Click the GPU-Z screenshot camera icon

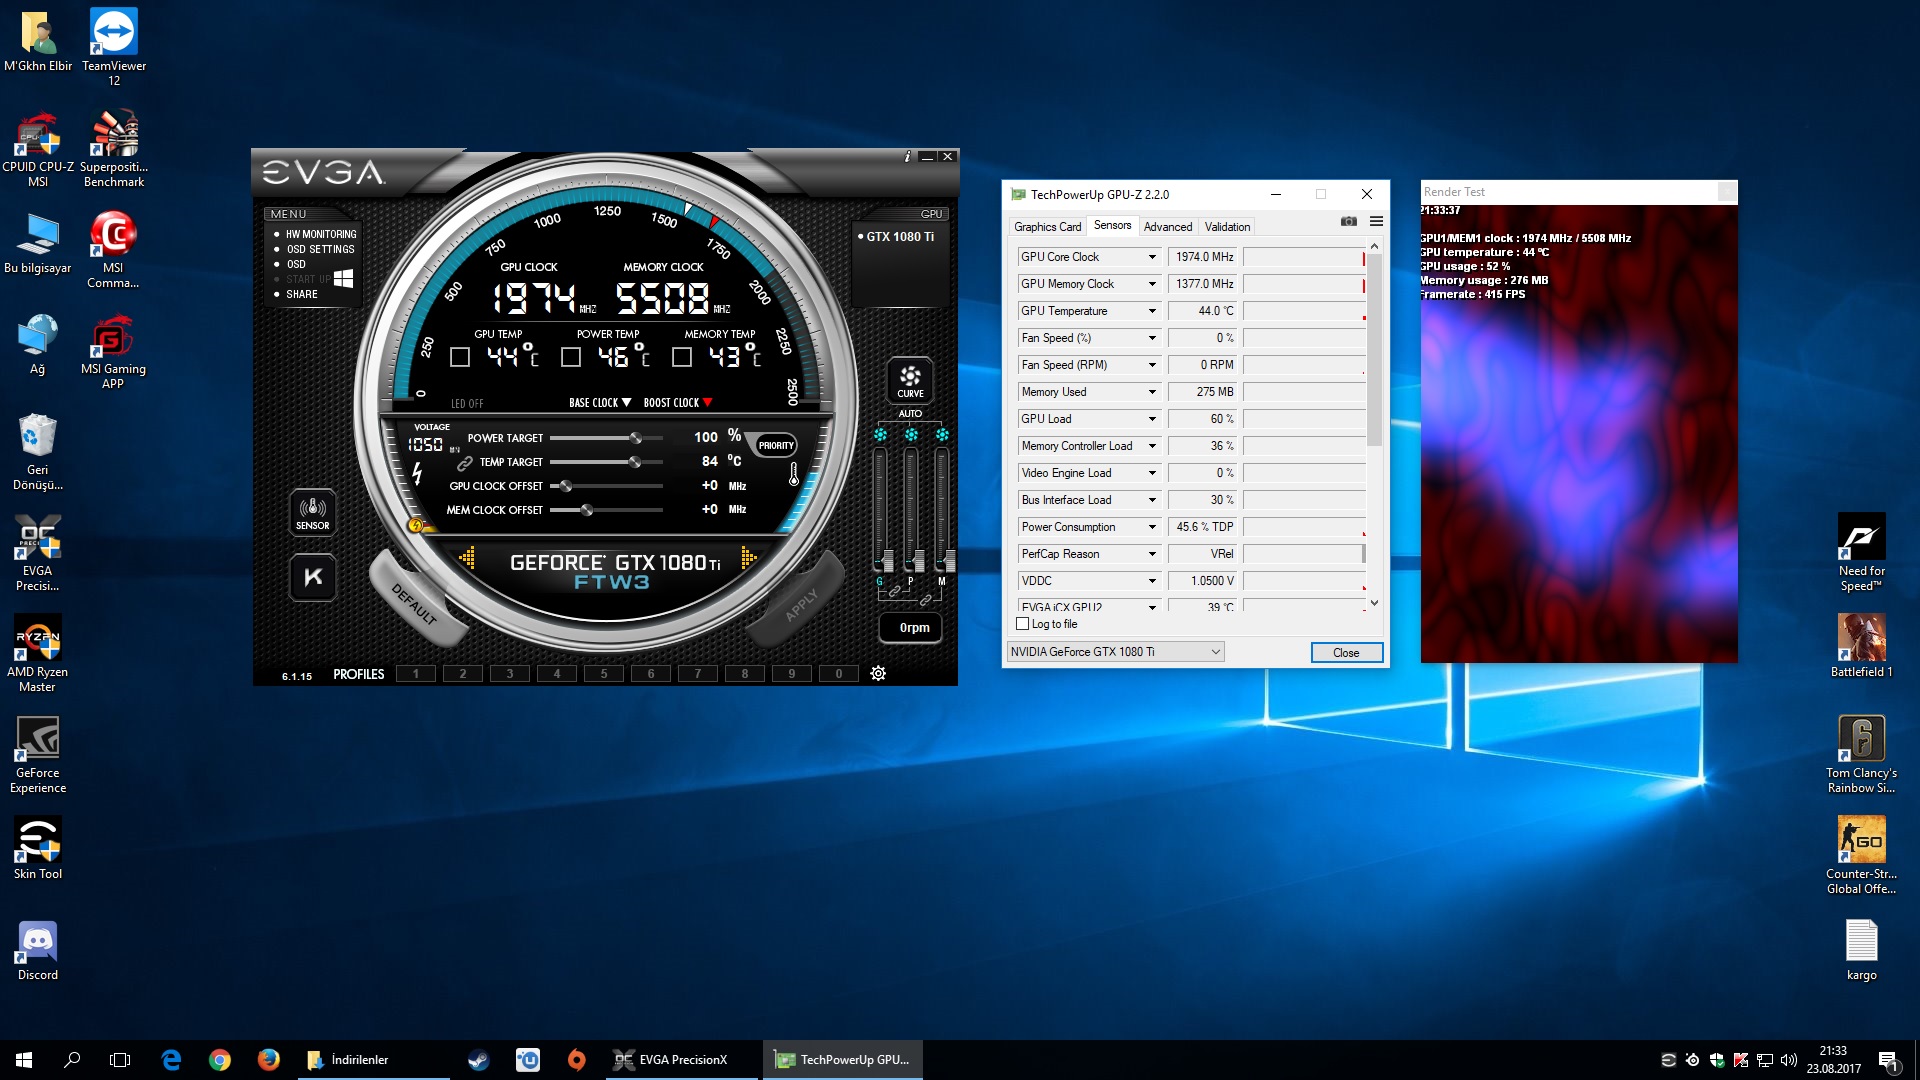[1349, 221]
